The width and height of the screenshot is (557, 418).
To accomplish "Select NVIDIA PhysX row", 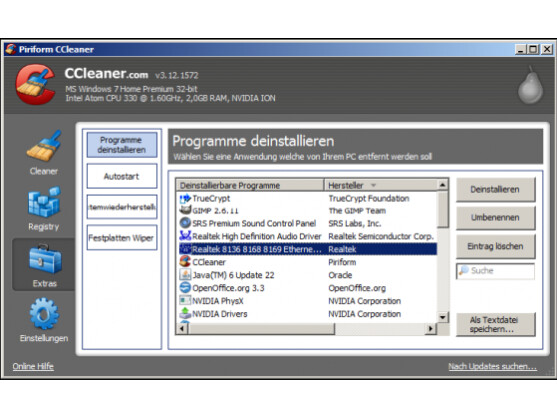I will coord(308,301).
